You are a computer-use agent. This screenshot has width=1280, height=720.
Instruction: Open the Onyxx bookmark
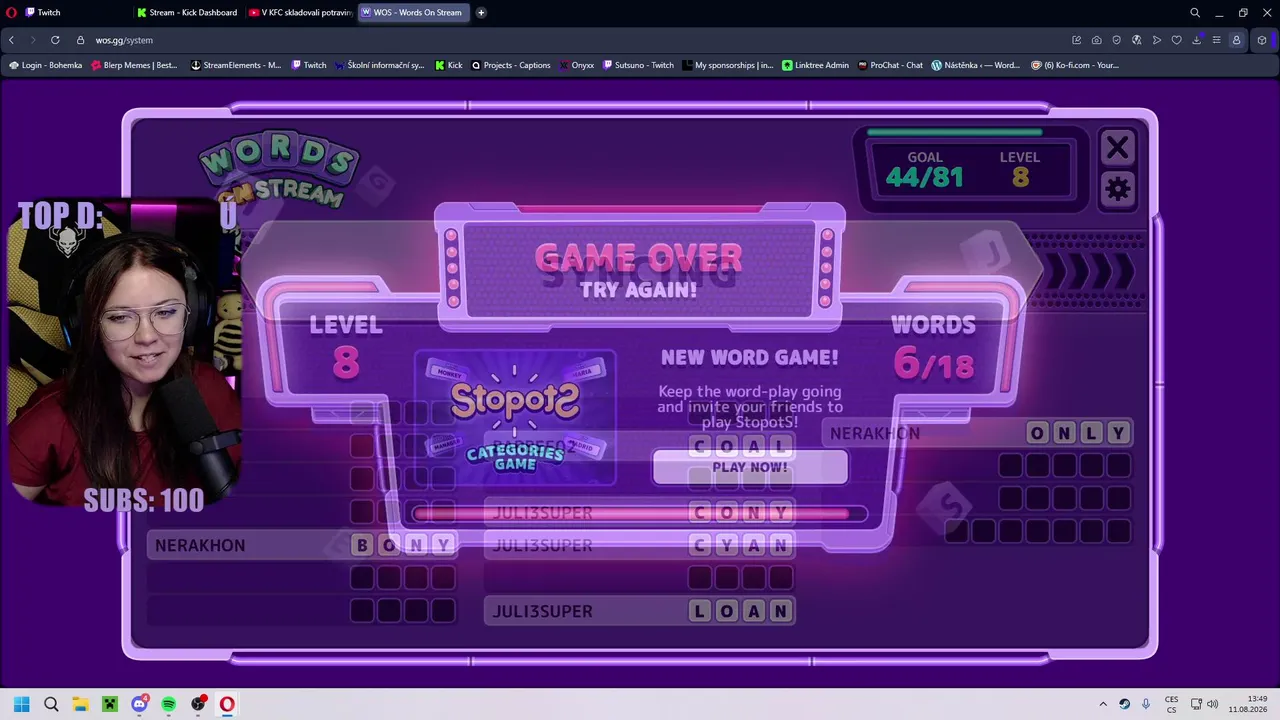[576, 65]
